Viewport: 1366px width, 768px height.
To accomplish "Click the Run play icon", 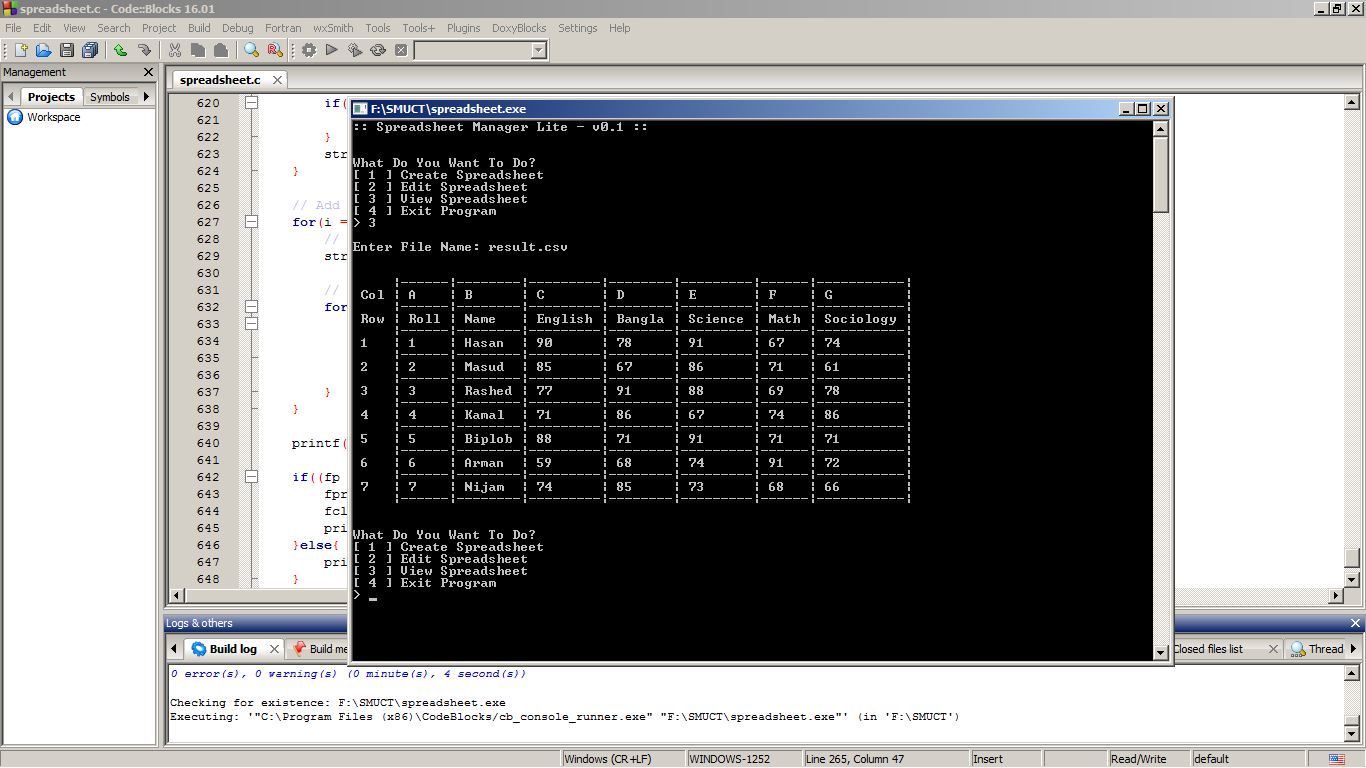I will (331, 50).
